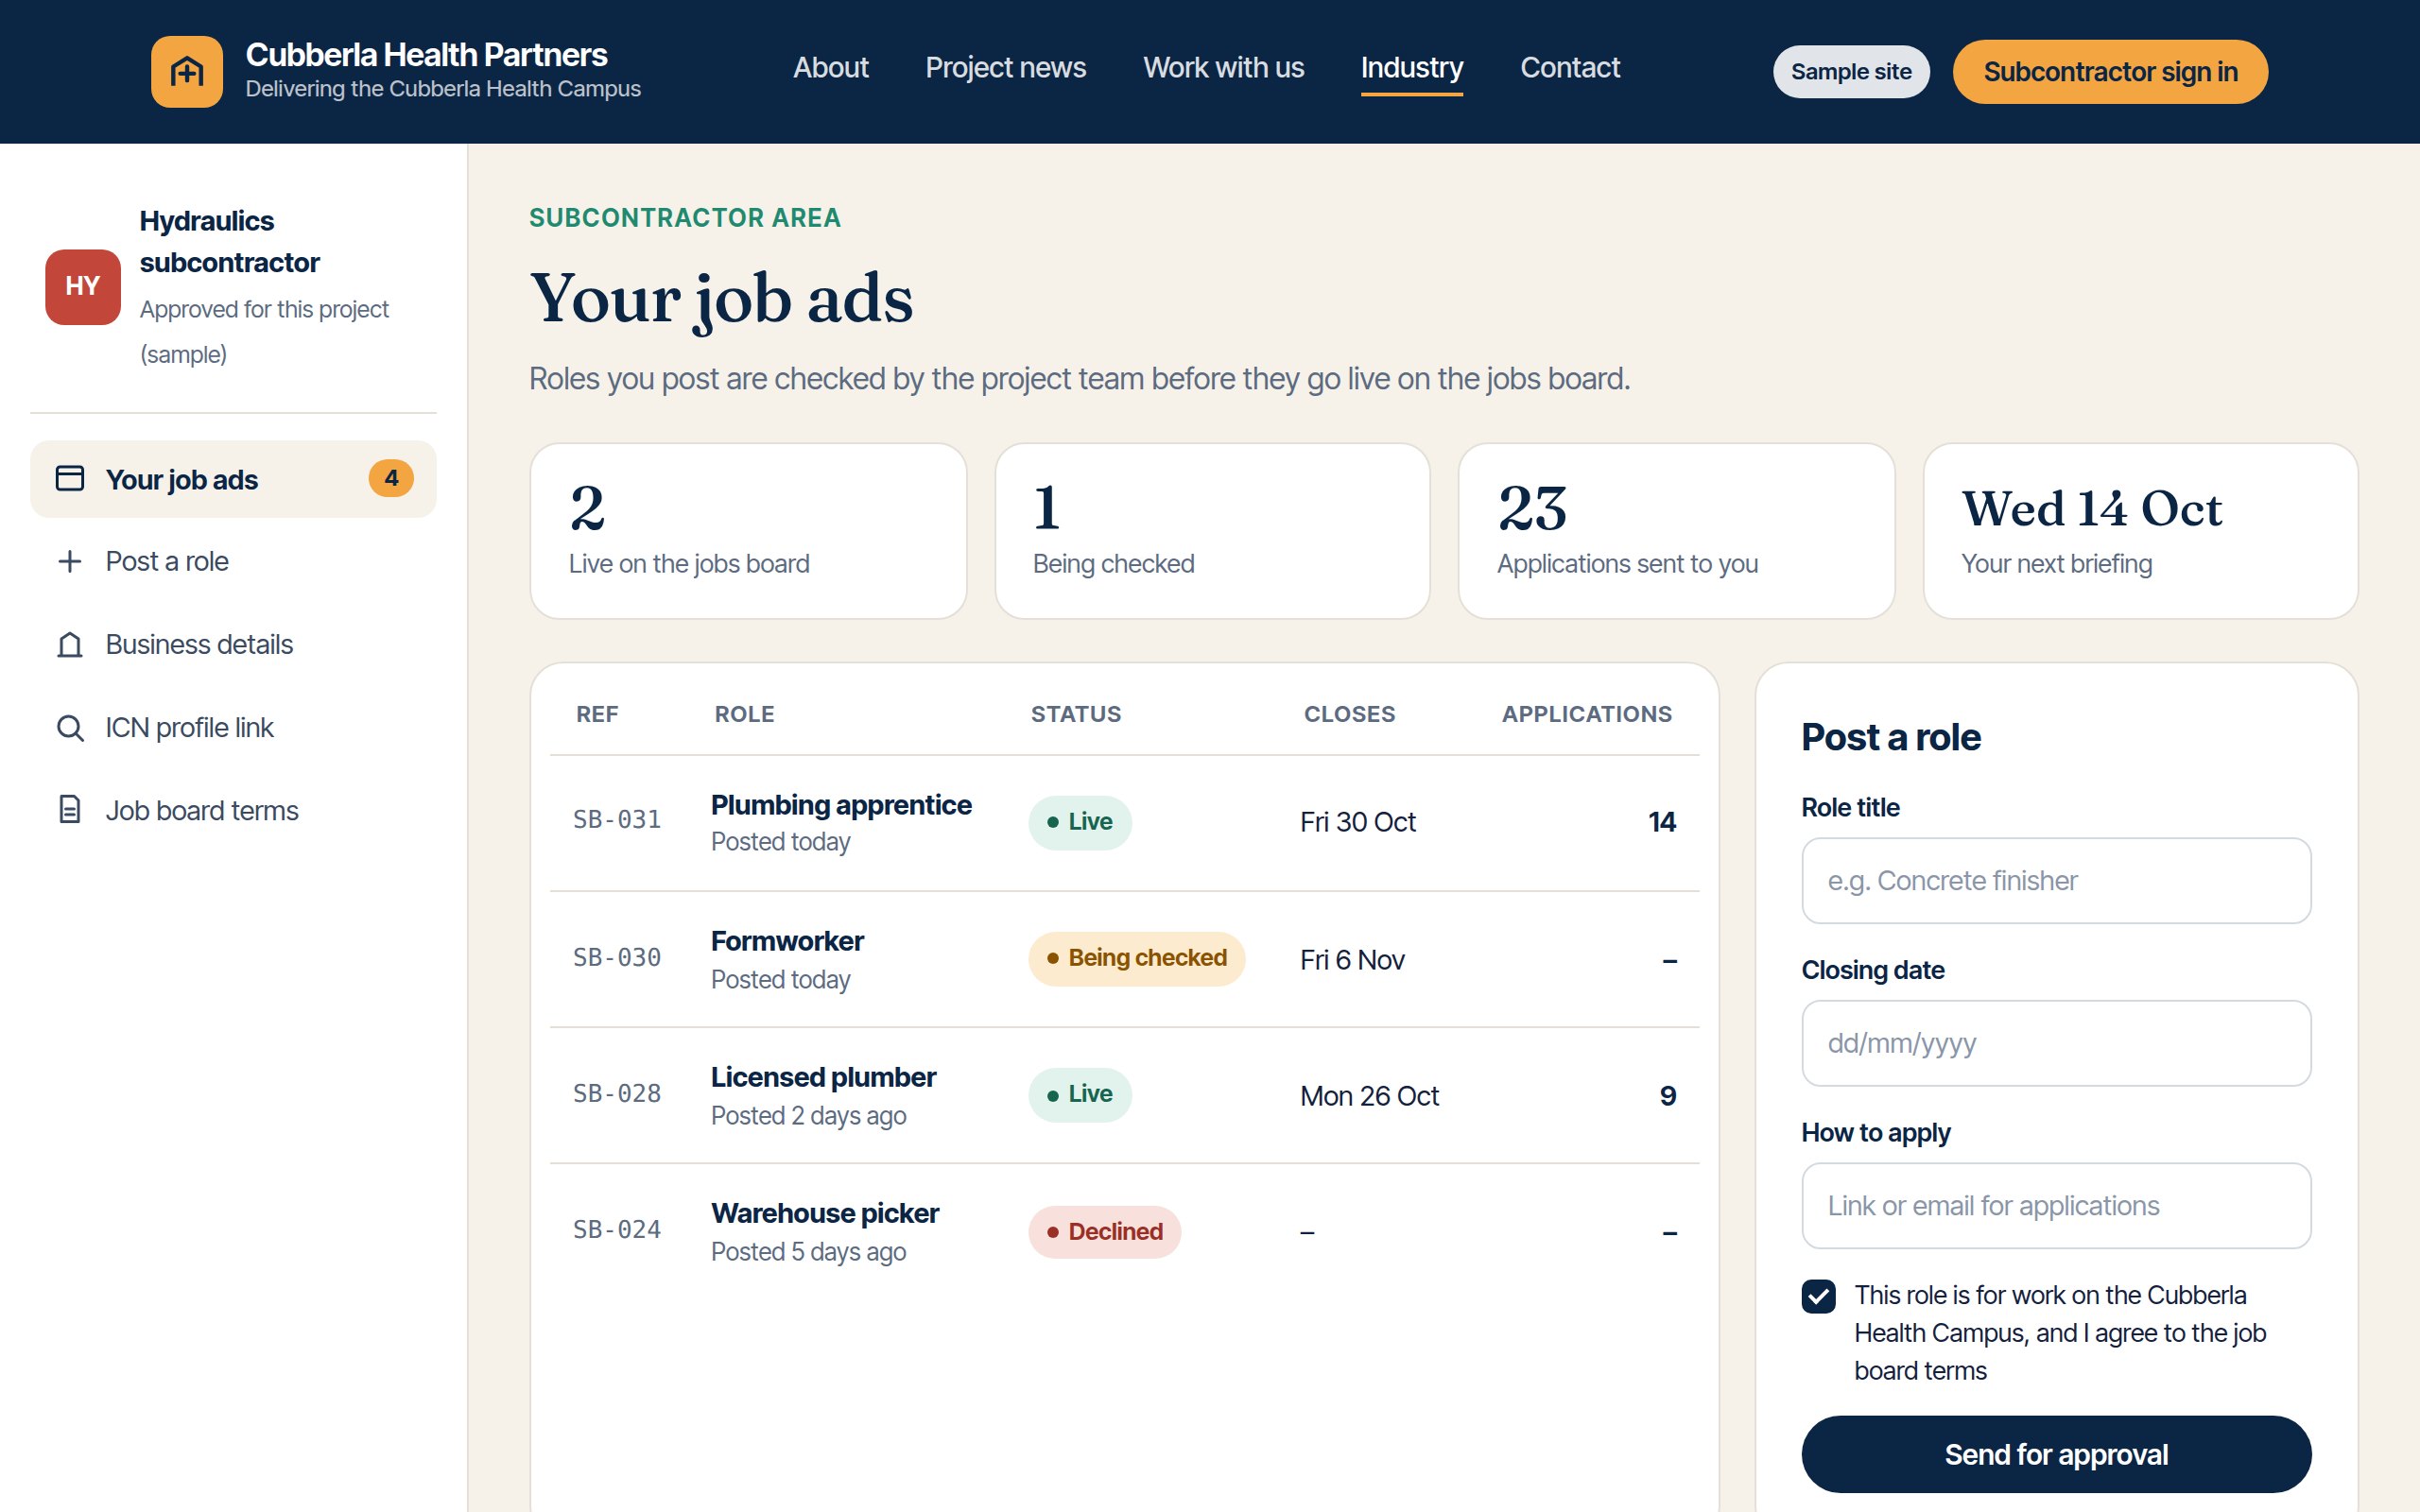2420x1512 pixels.
Task: Click the APPLICATIONS column header
Action: click(x=1587, y=714)
